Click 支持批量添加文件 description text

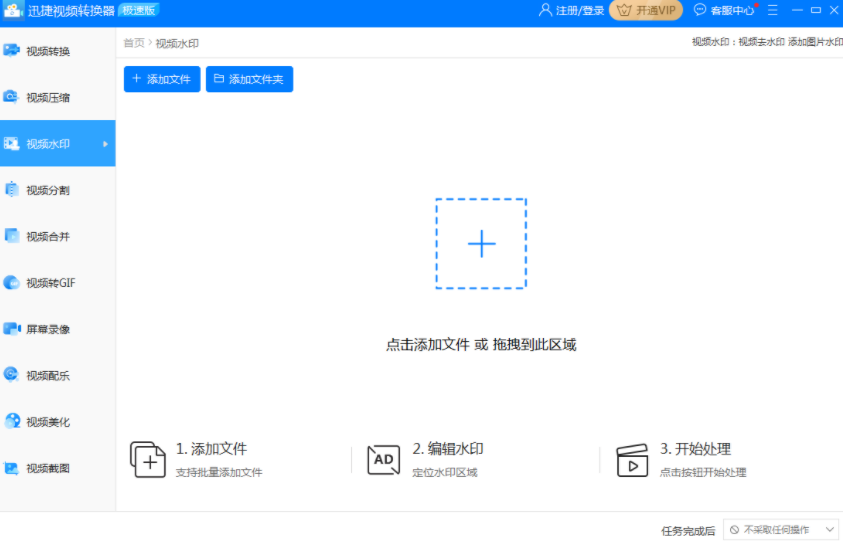219,473
